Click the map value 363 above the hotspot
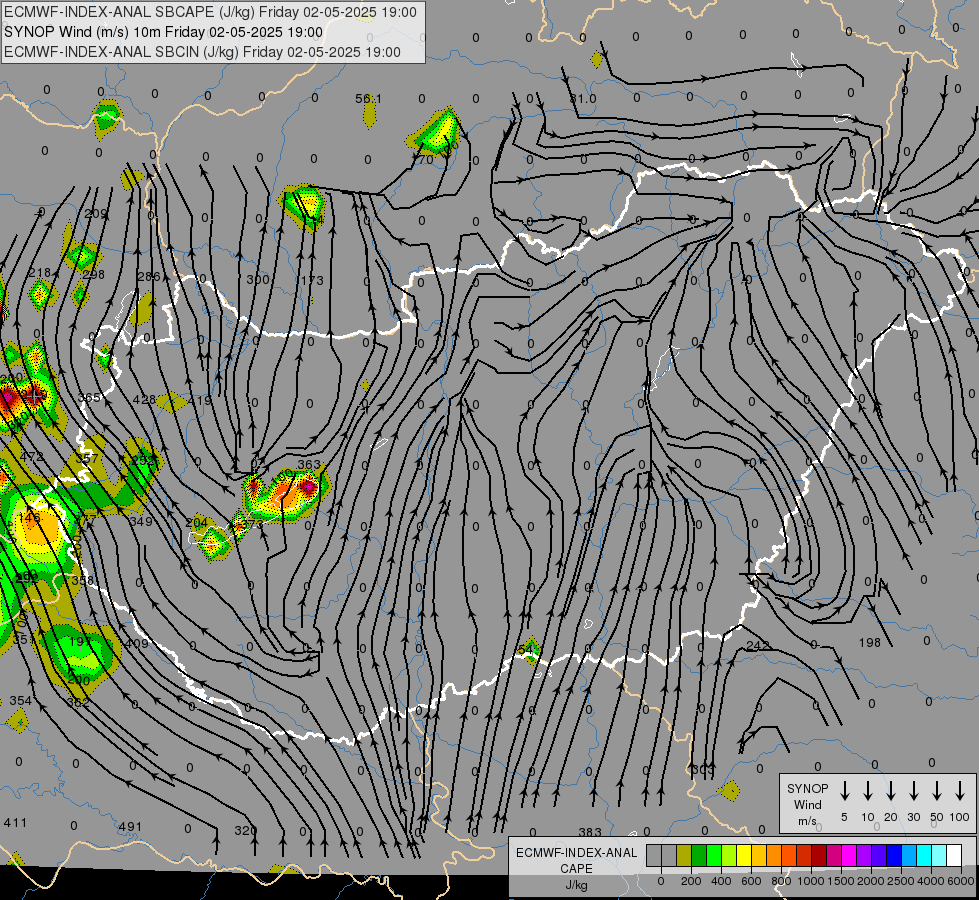This screenshot has width=979, height=900. [309, 465]
